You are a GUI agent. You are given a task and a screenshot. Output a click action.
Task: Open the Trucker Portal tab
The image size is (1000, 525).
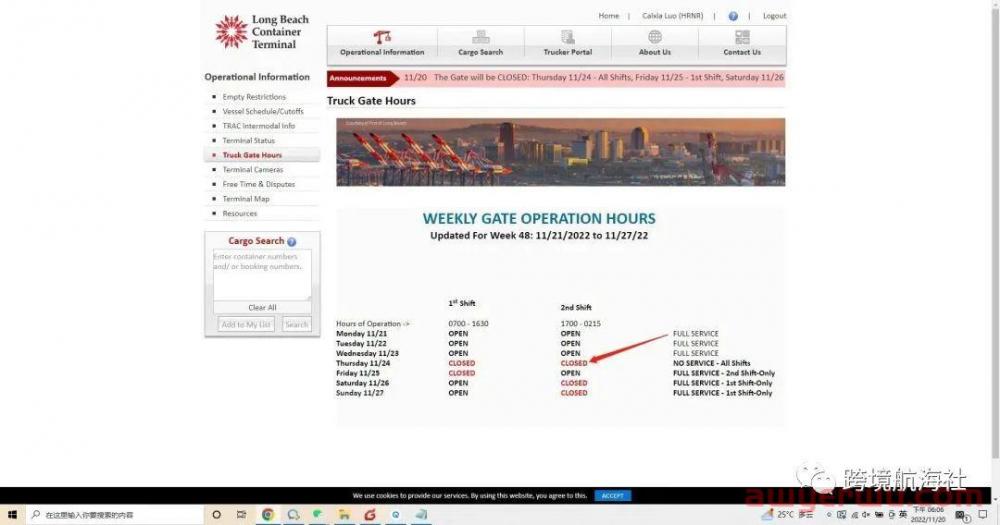[568, 44]
